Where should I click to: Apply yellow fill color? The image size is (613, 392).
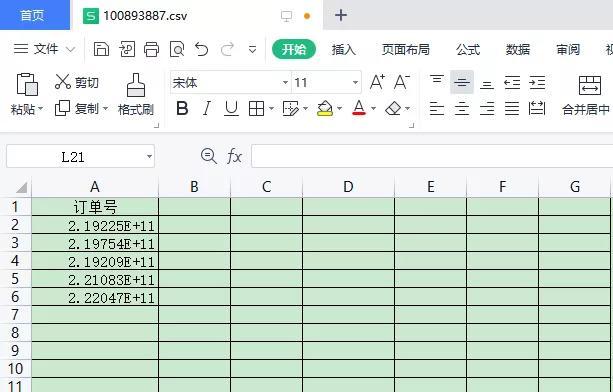point(325,108)
